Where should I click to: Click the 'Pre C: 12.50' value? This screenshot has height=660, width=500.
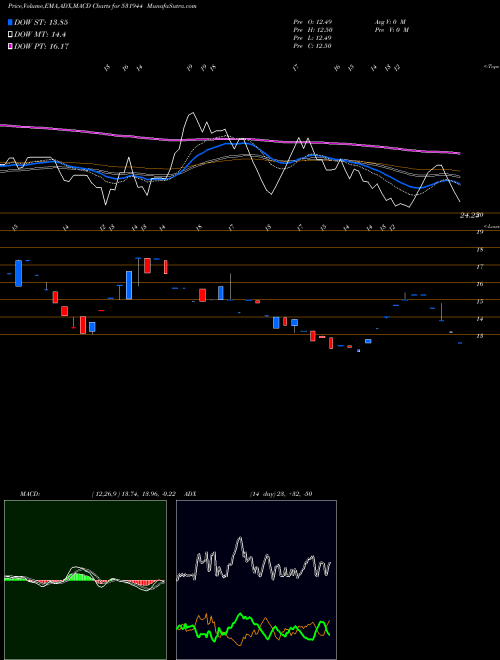(313, 46)
